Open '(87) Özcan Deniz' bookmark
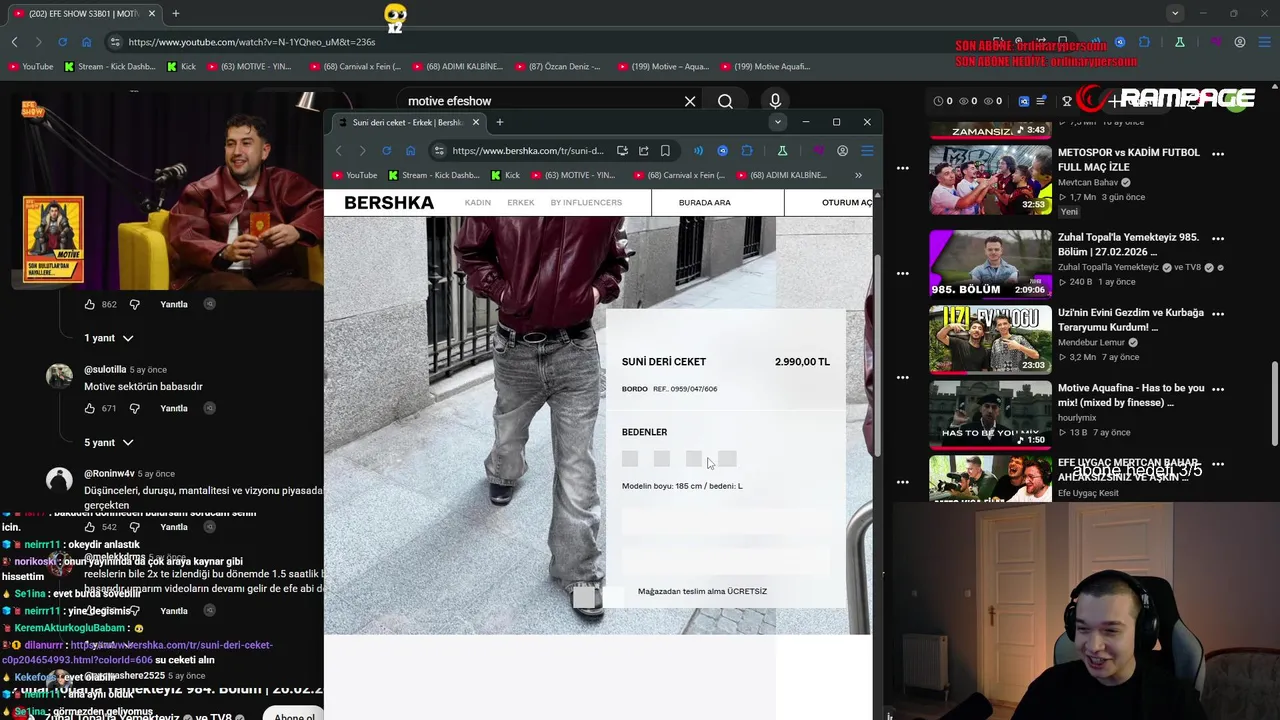Screen dimensions: 1280x720 [x=559, y=67]
